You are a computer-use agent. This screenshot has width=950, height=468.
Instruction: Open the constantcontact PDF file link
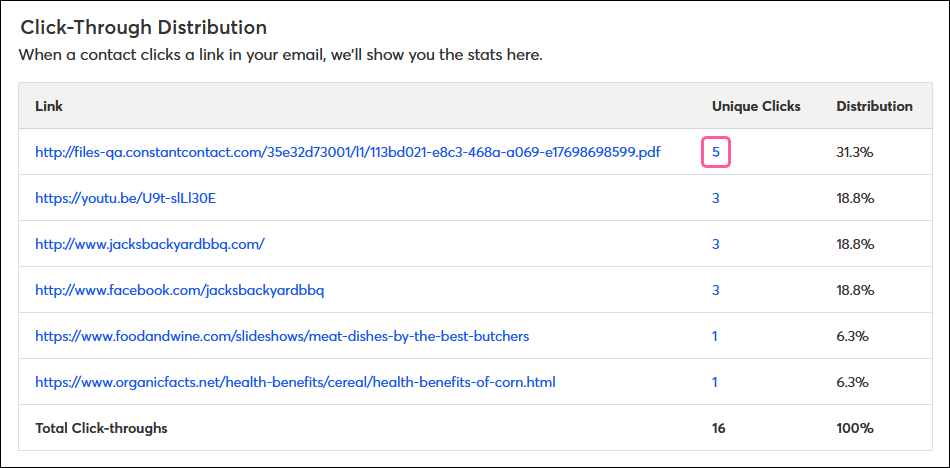pos(348,152)
